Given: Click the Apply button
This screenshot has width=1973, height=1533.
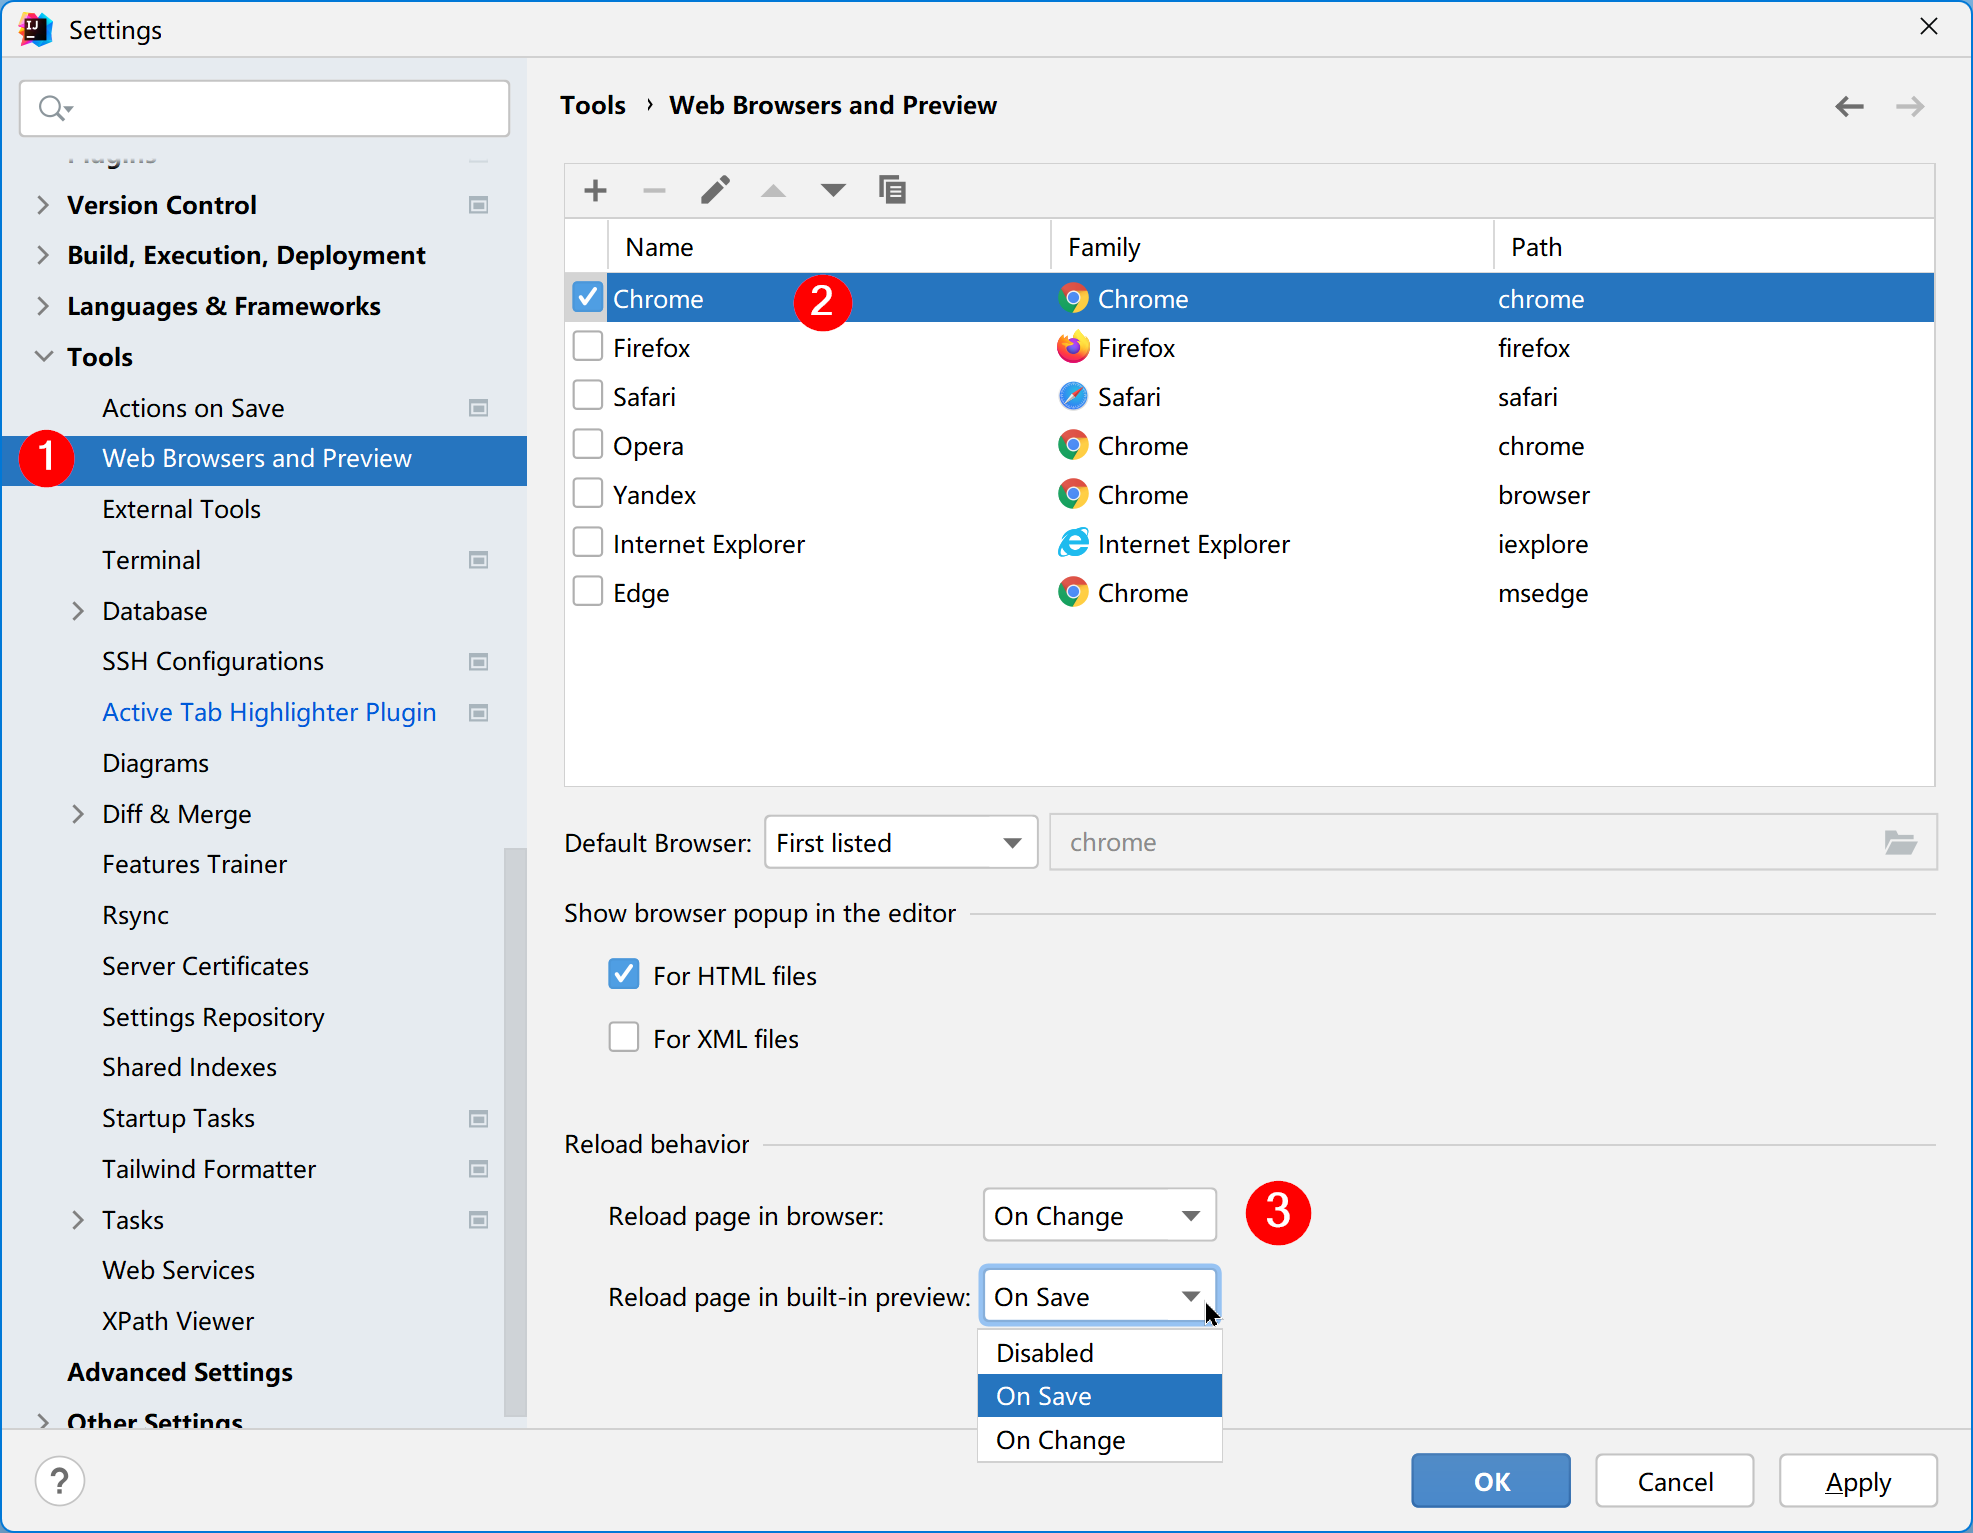Looking at the screenshot, I should 1857,1481.
